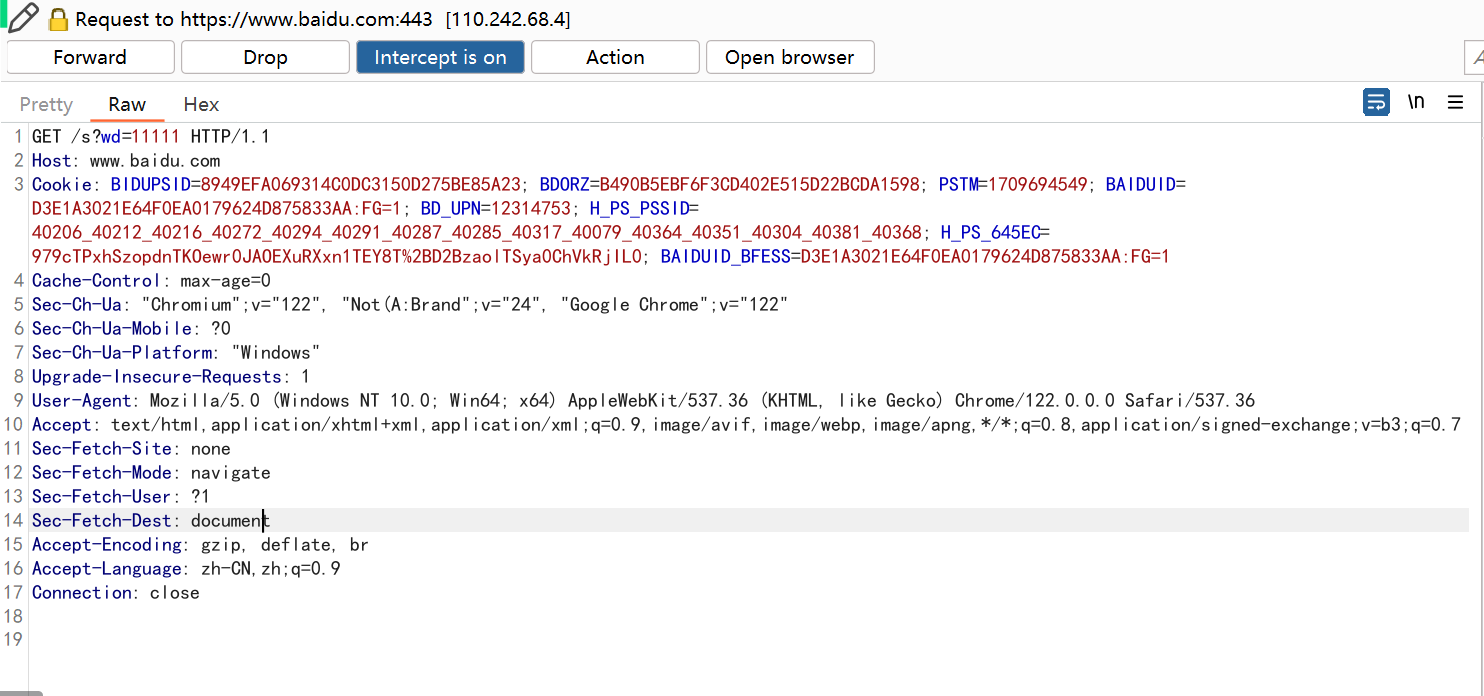
Task: Forward the intercepted request
Action: tap(90, 57)
